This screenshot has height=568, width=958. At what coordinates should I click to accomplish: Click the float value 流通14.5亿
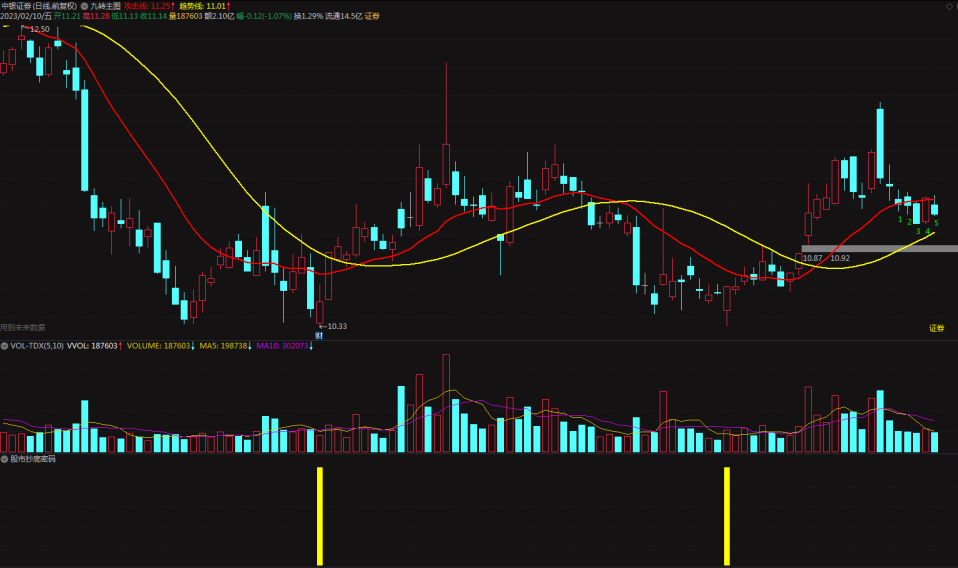[343, 16]
